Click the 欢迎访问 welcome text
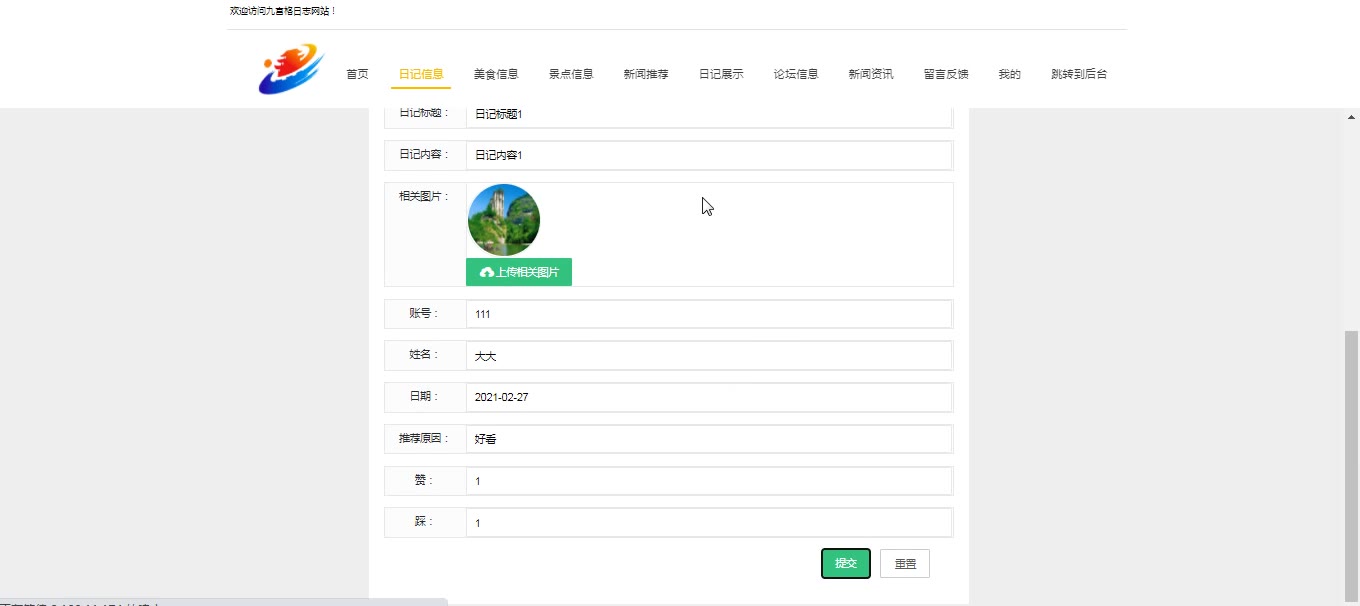 283,11
